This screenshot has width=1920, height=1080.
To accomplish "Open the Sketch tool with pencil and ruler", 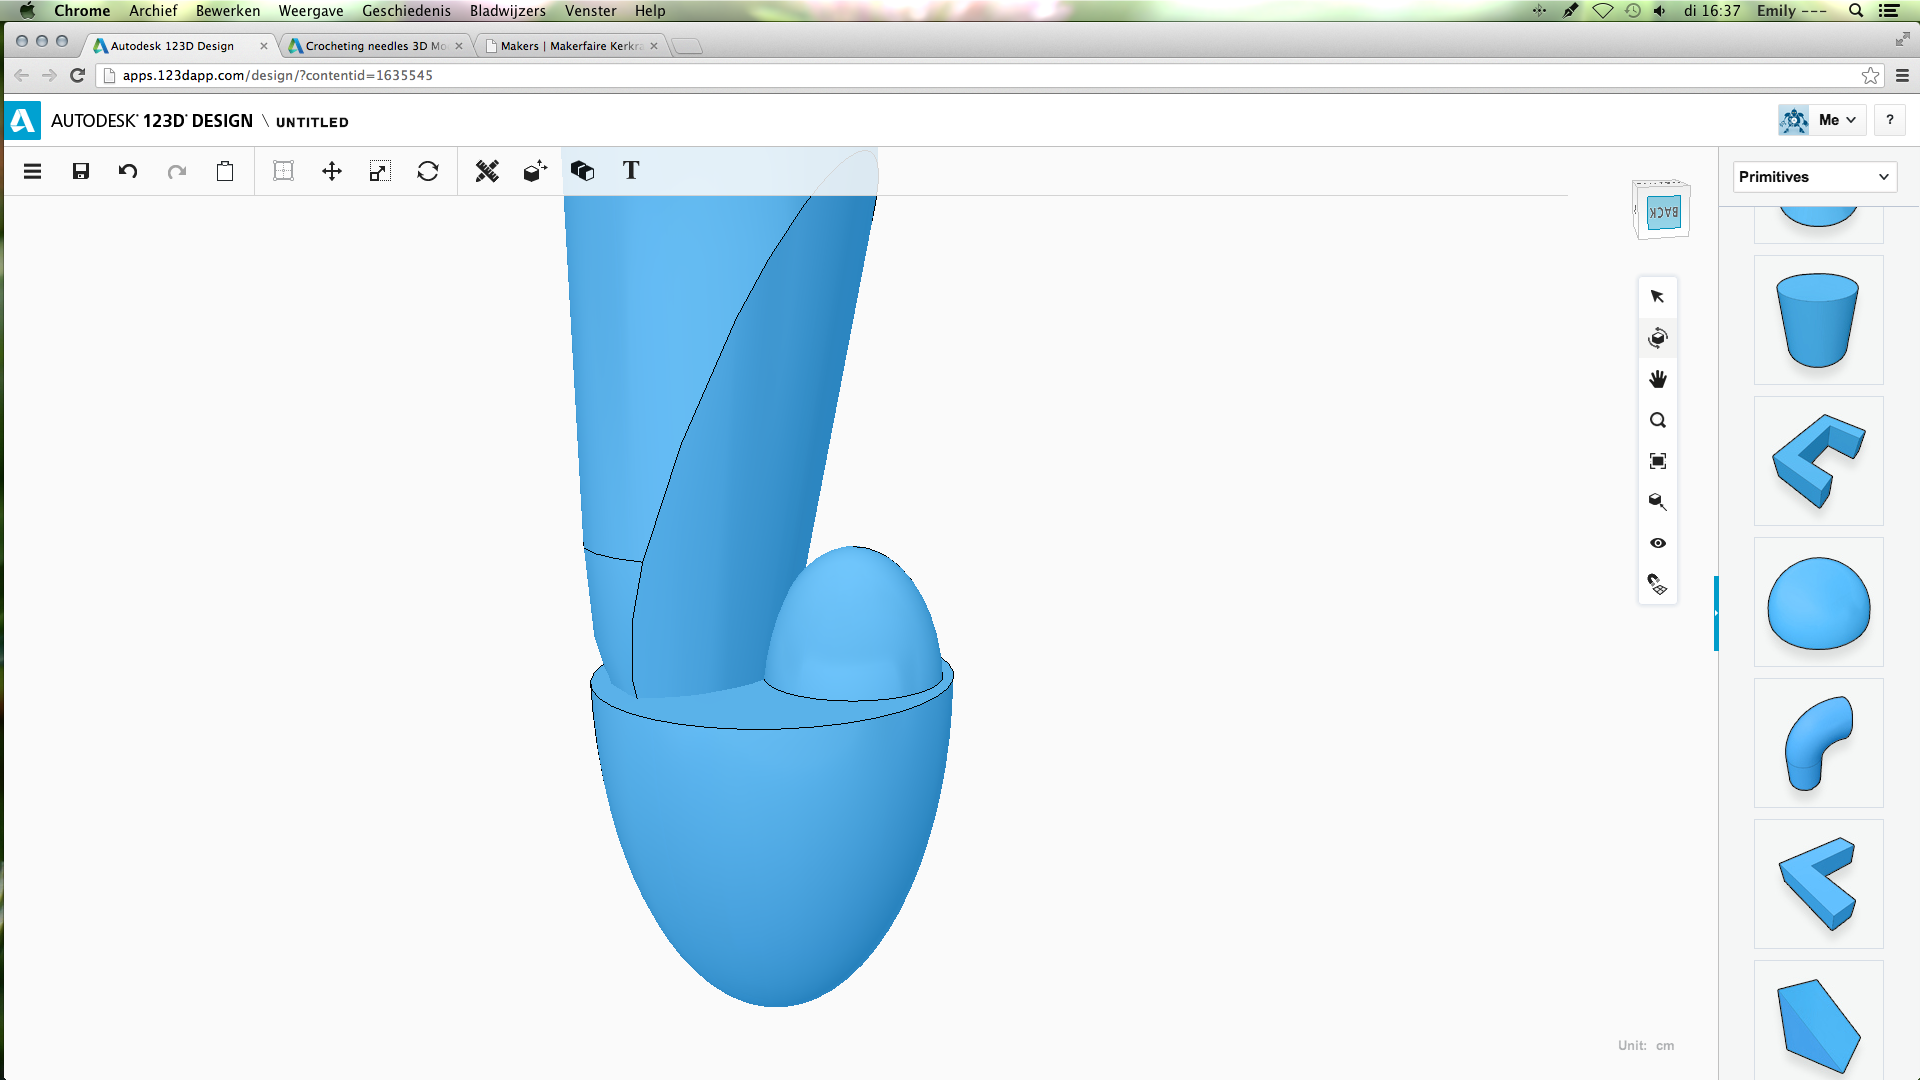I will pos(487,171).
